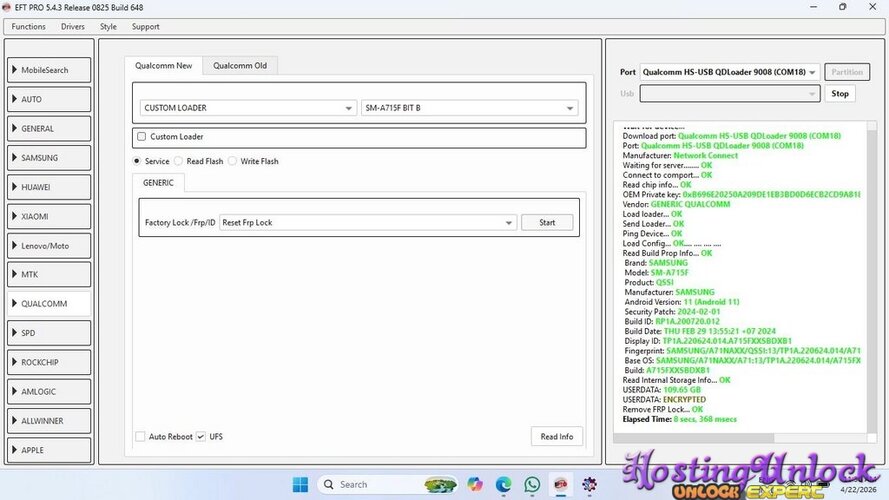Open Copilot icon on taskbar
Screen dimensions: 889x500
475,485
